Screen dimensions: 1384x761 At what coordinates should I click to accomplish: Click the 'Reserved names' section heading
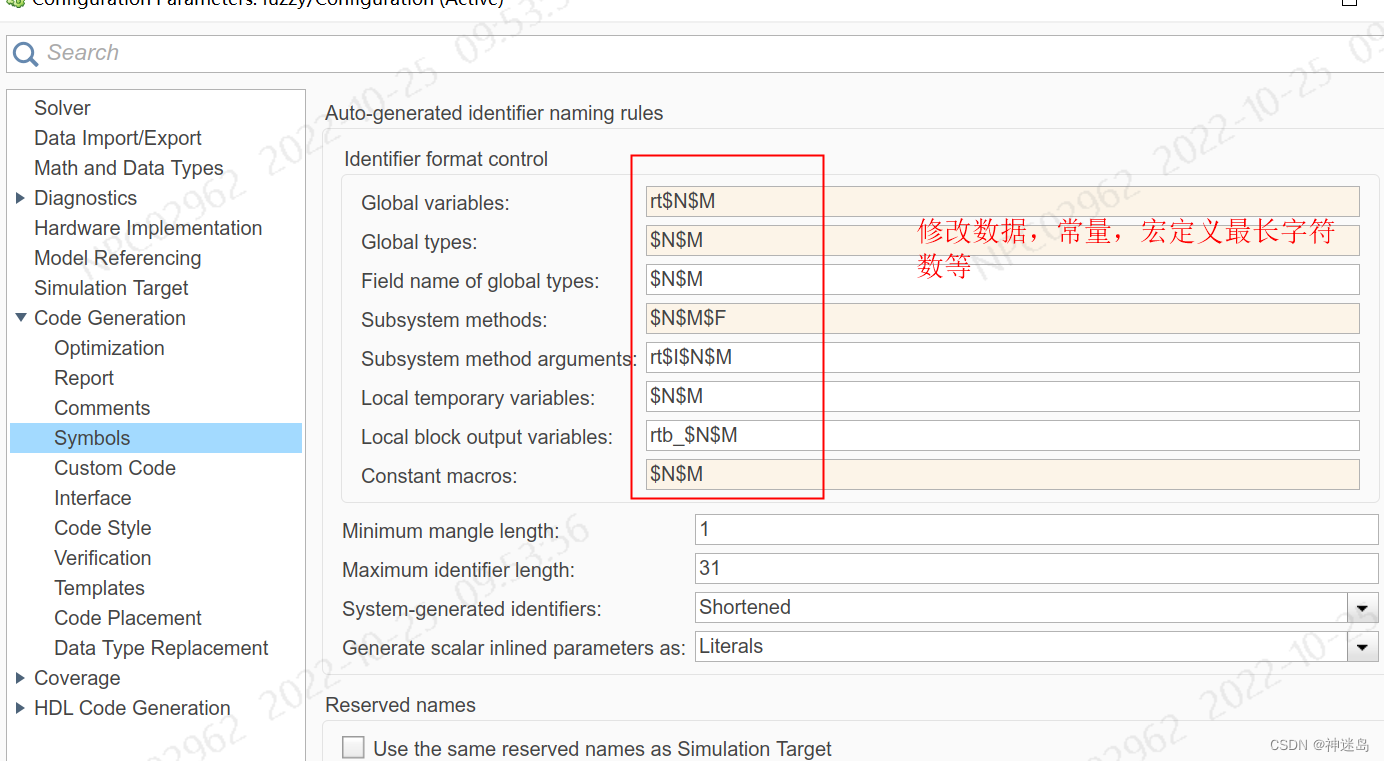[400, 705]
